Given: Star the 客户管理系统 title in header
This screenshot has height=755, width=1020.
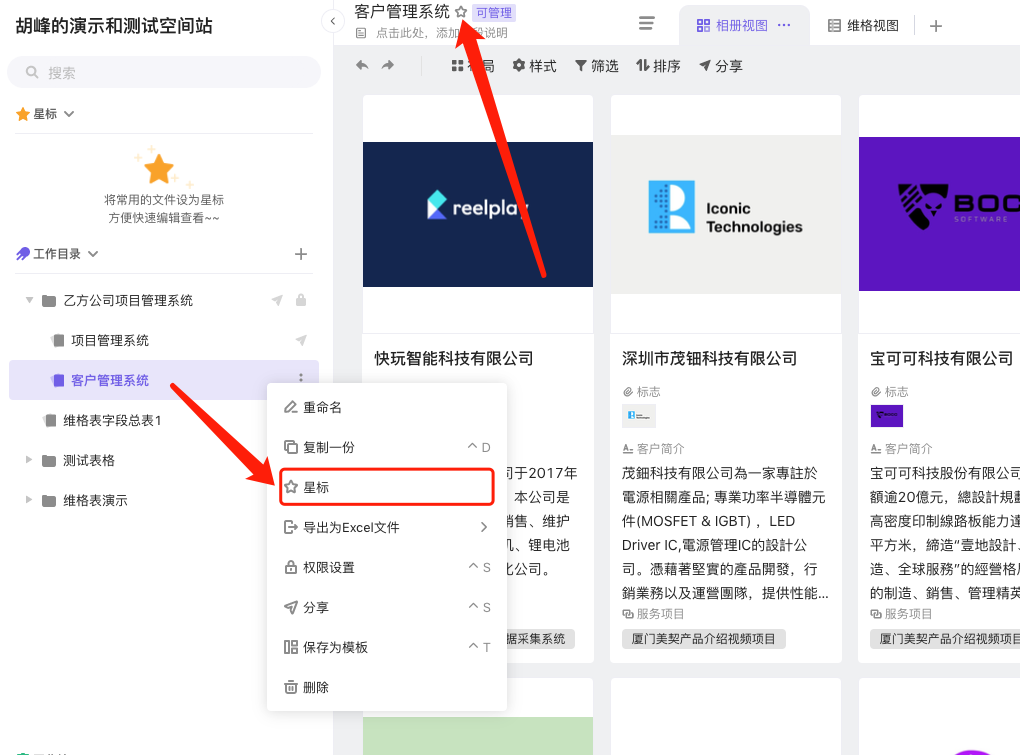Looking at the screenshot, I should [x=461, y=12].
